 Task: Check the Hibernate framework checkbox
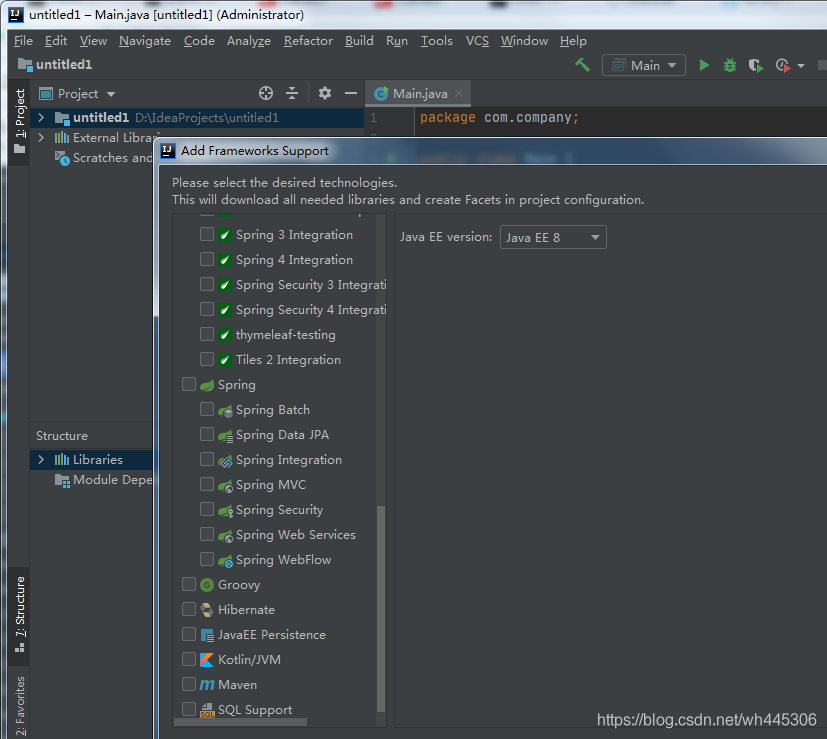189,609
